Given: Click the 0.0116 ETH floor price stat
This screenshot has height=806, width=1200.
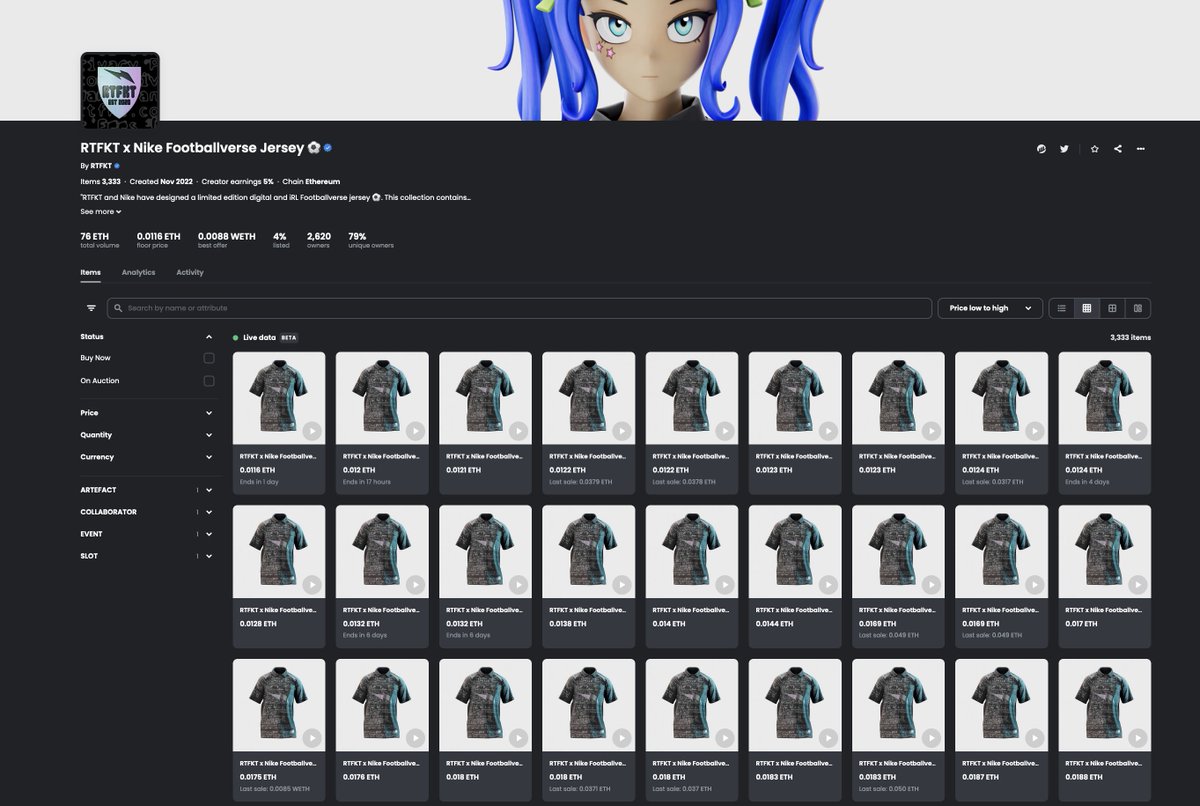Looking at the screenshot, I should tap(159, 240).
